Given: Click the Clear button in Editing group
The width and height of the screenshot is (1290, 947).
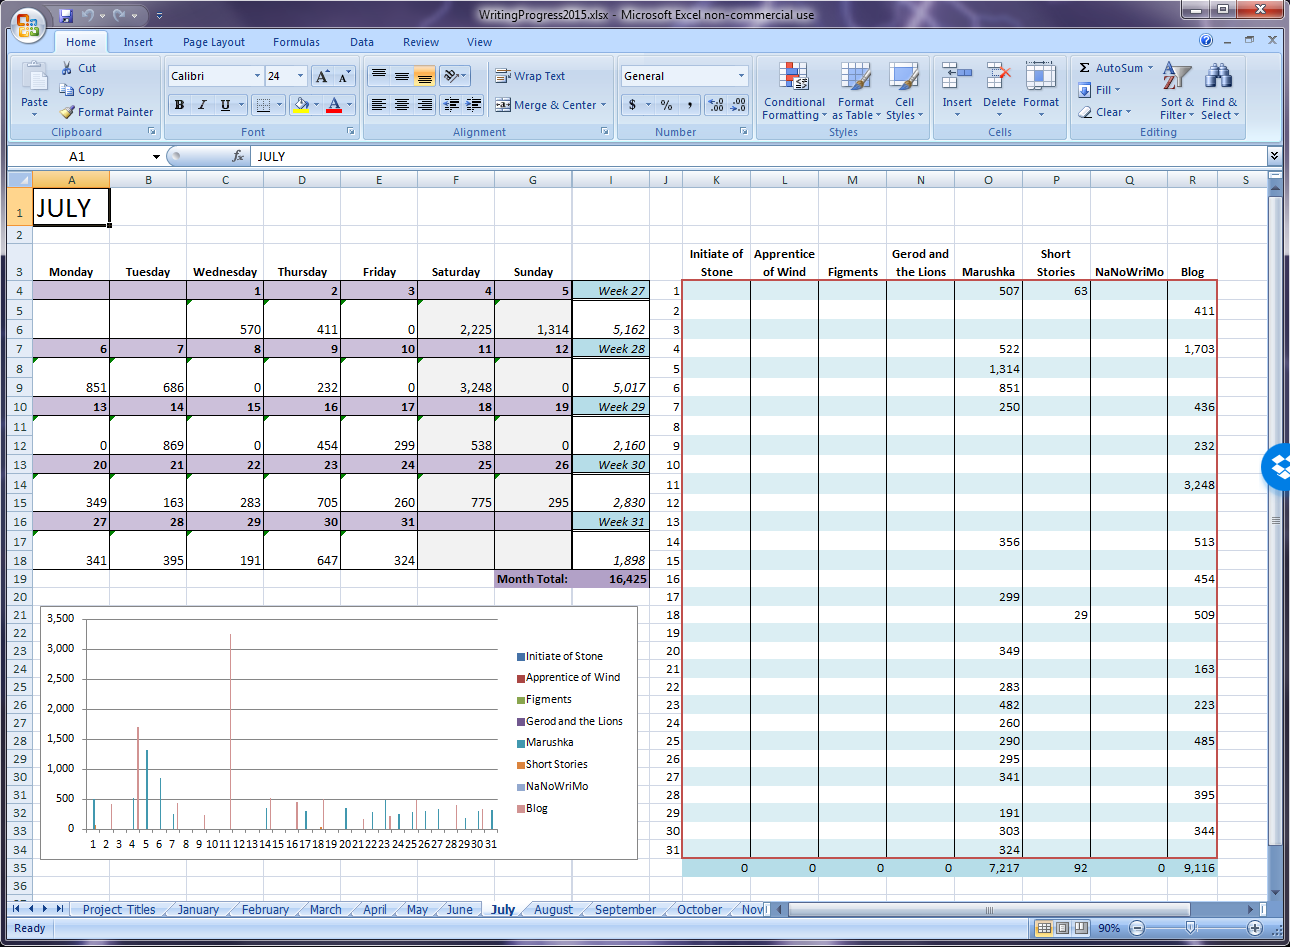Looking at the screenshot, I should [1105, 112].
